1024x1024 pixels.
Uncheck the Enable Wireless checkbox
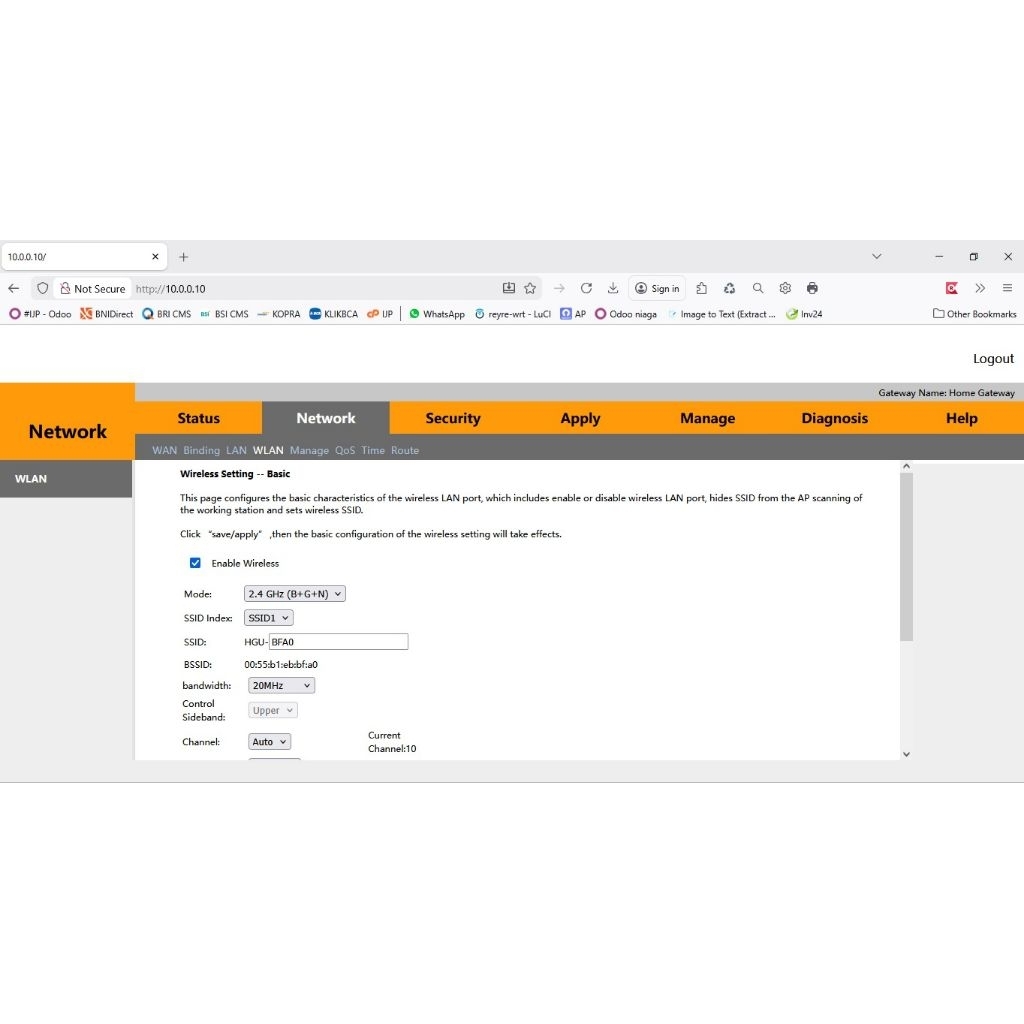pos(195,563)
